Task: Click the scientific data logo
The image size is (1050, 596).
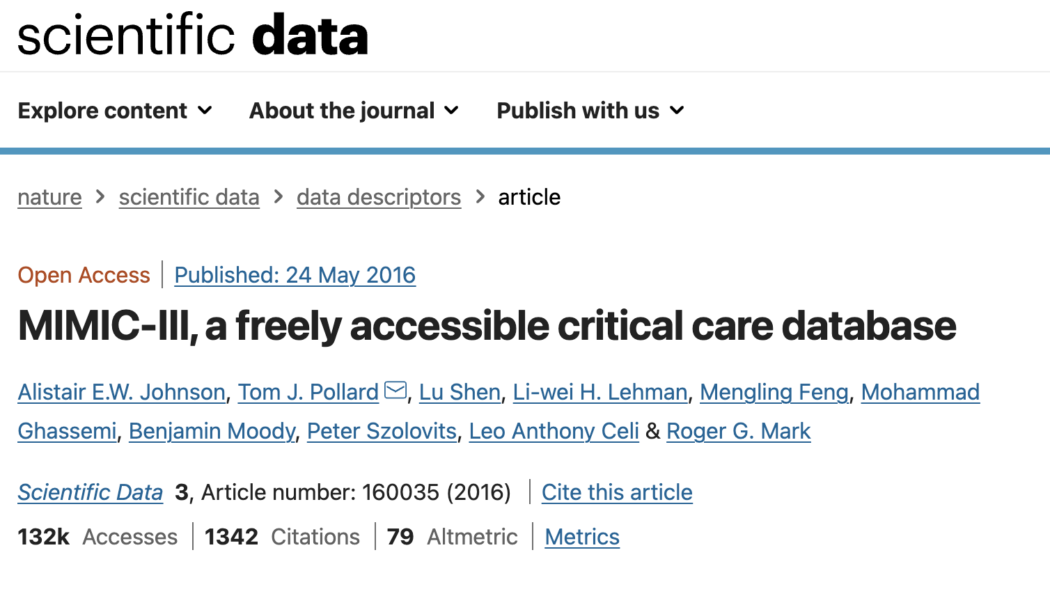Action: 192,36
